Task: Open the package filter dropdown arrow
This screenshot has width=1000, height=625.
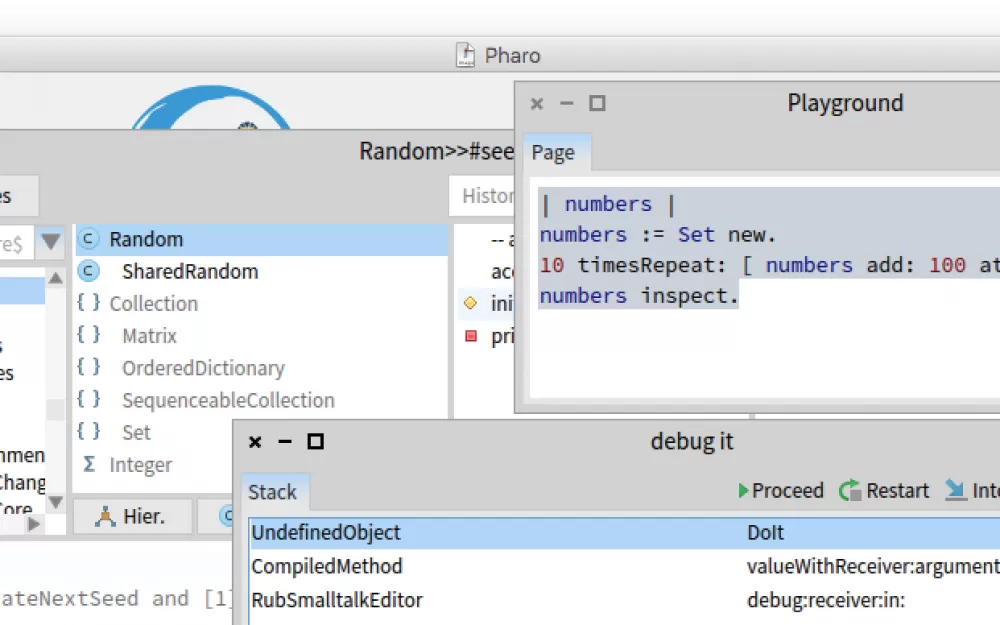Action: point(50,242)
